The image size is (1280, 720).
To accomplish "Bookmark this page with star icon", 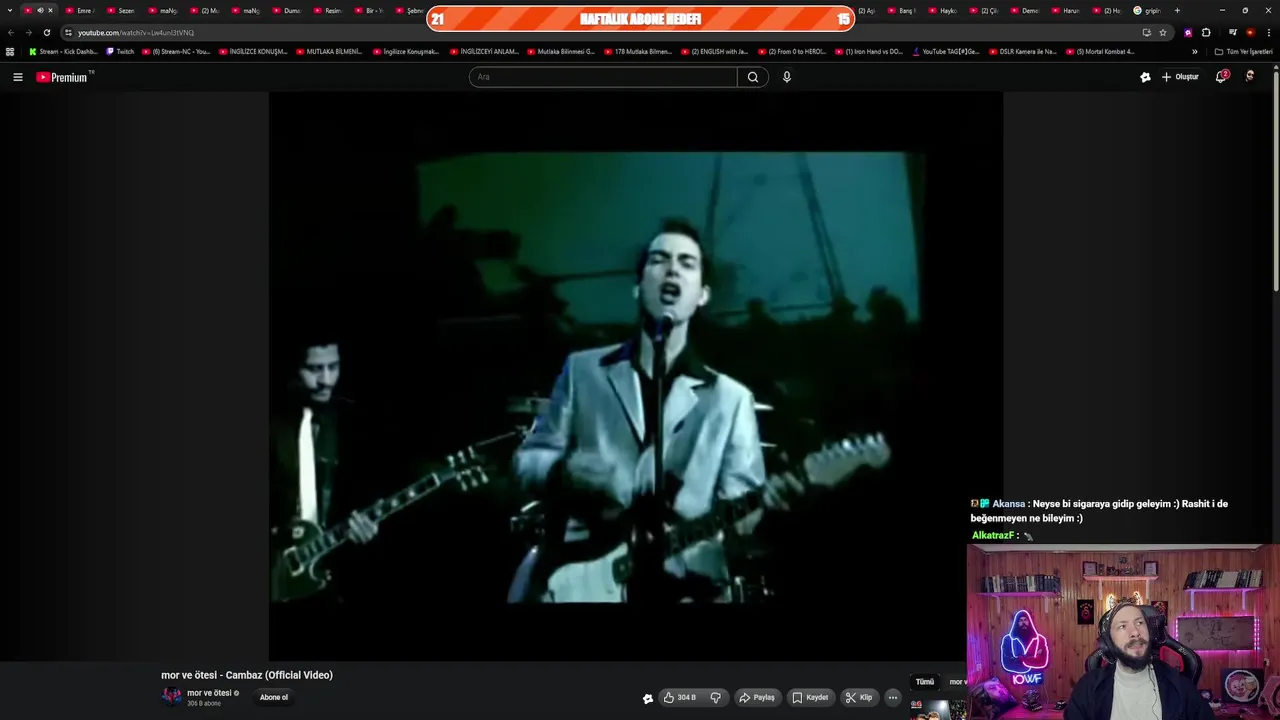I will pyautogui.click(x=1163, y=32).
